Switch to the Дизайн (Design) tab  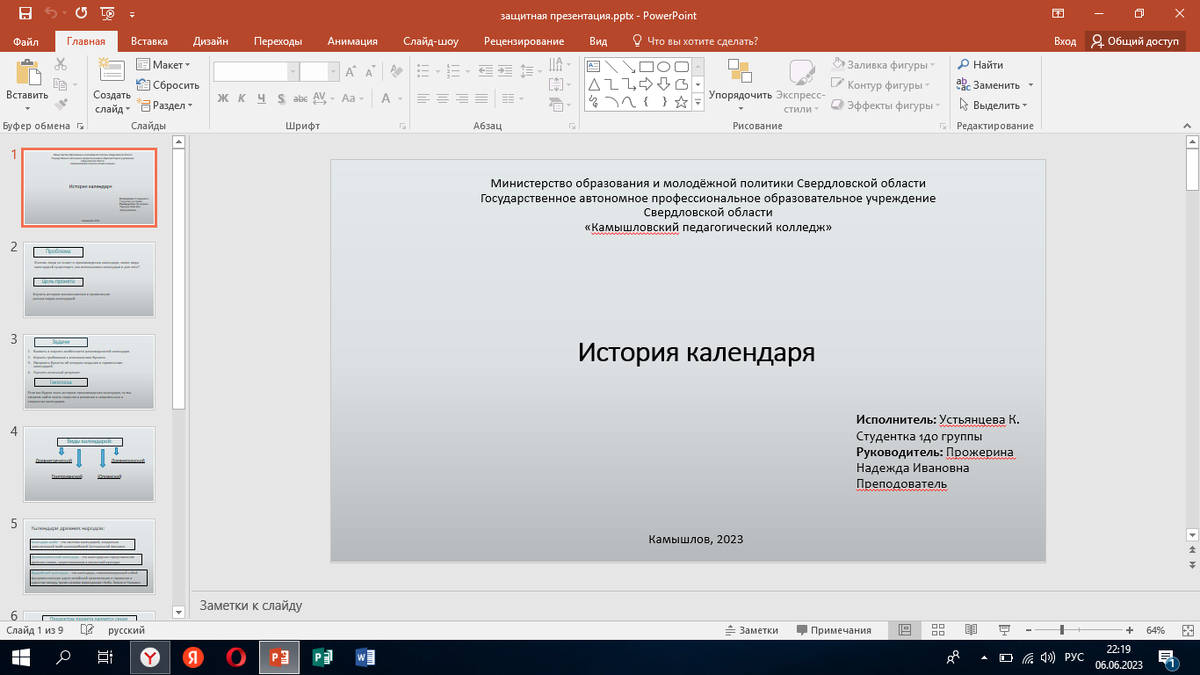point(211,41)
